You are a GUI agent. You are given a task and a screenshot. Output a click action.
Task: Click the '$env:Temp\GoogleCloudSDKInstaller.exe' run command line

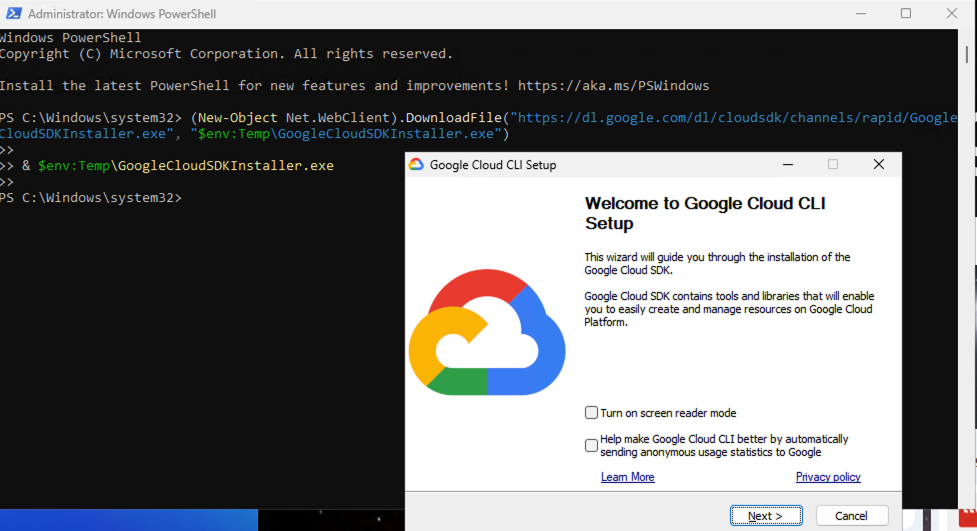pos(186,166)
